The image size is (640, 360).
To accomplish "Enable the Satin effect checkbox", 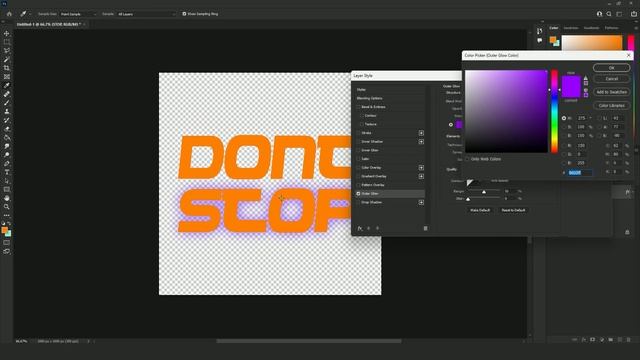I will pyautogui.click(x=358, y=159).
